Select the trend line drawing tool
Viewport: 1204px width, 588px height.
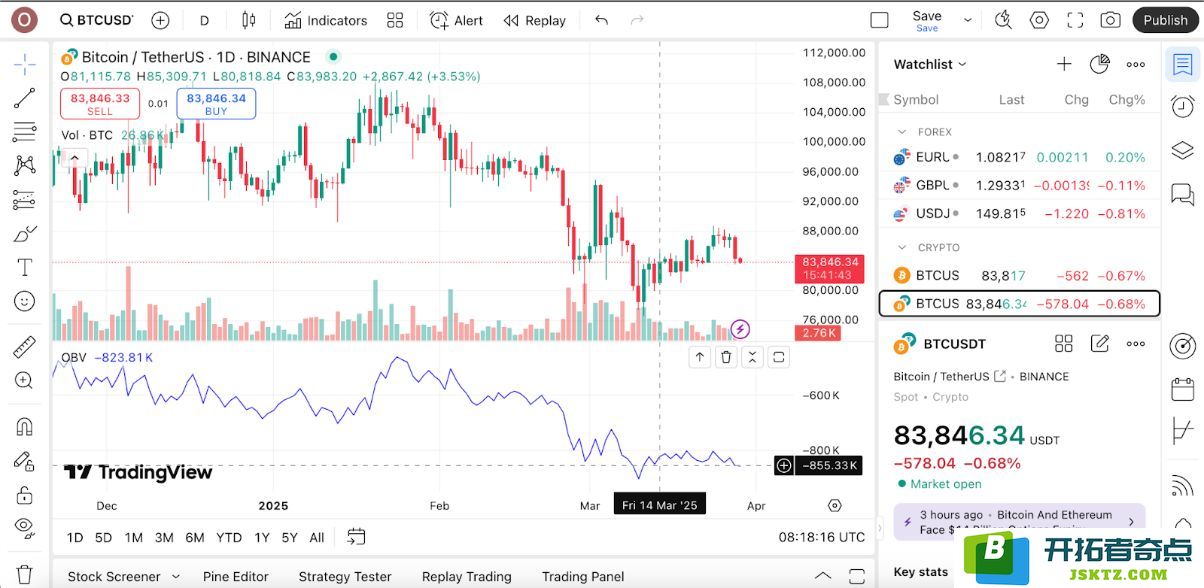[25, 98]
